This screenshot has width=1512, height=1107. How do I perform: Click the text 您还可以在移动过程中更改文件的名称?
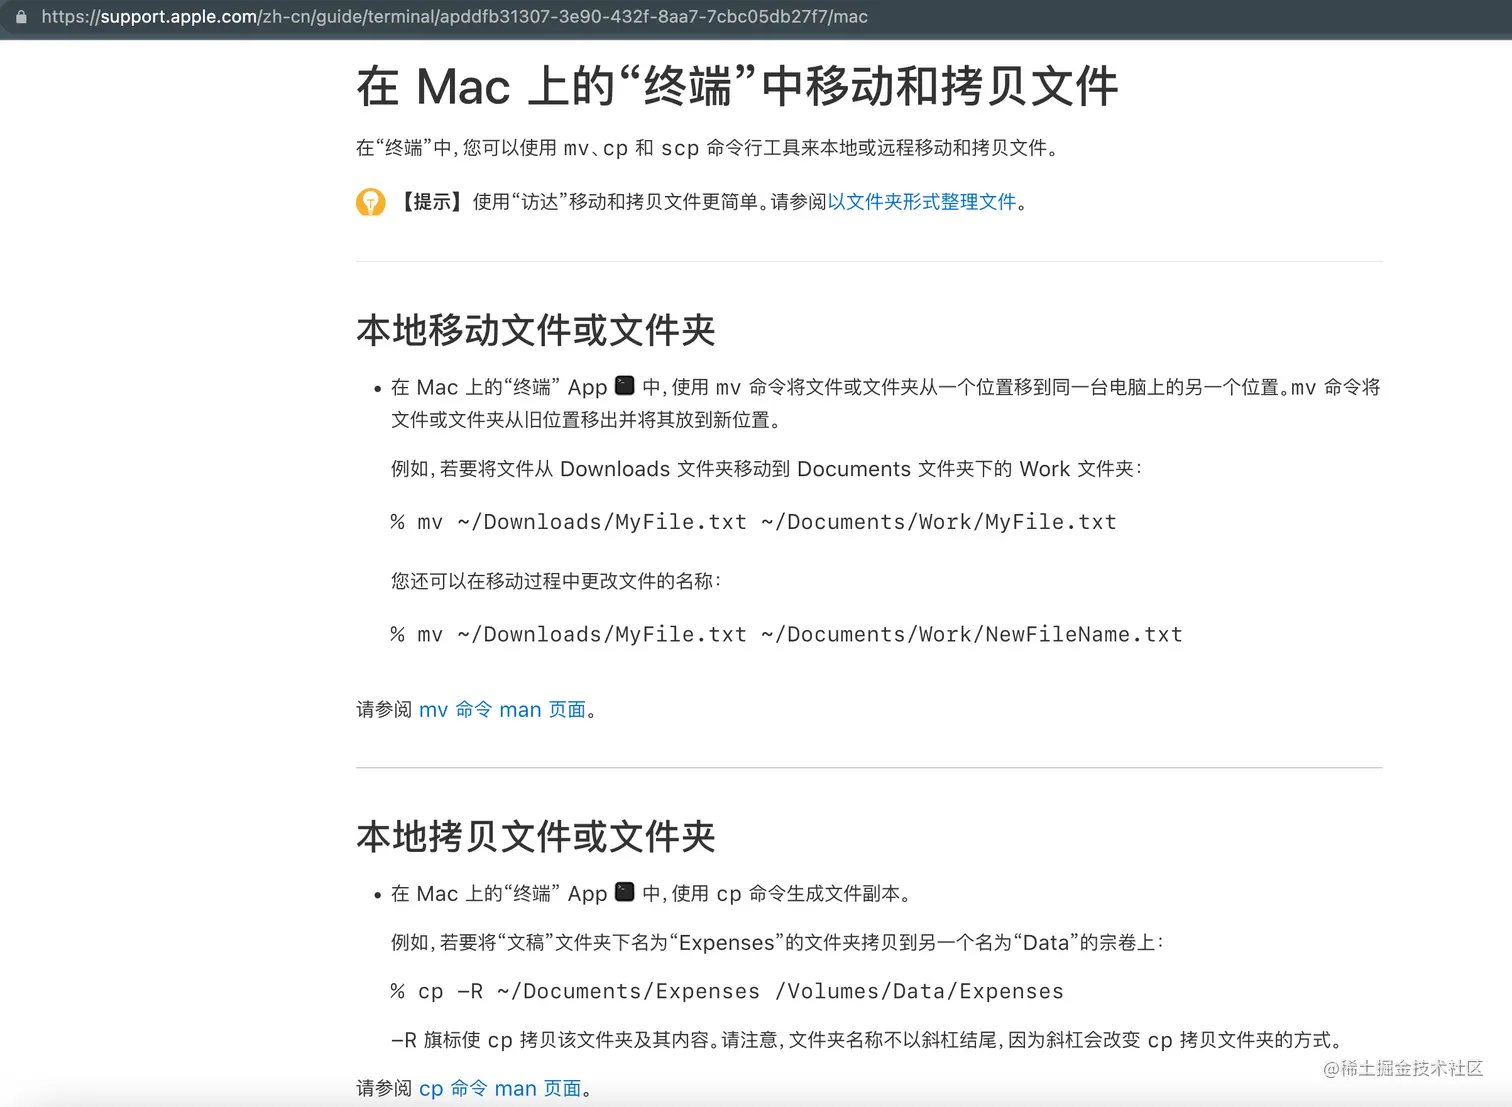click(556, 581)
